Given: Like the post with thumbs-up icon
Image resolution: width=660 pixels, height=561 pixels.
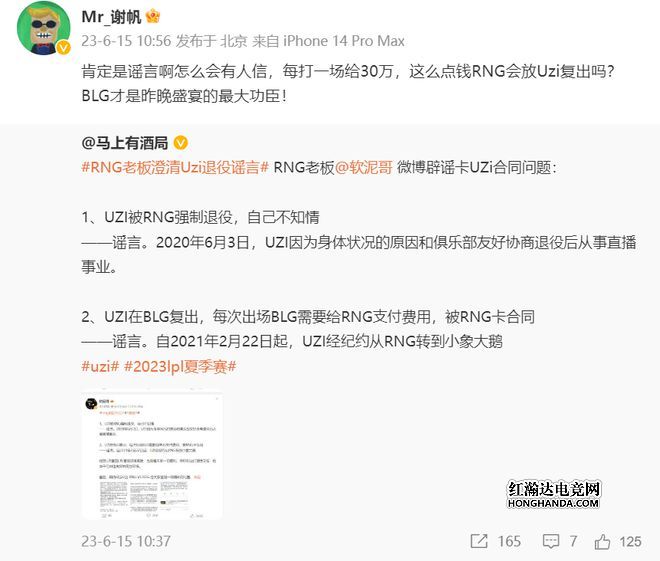Looking at the screenshot, I should [602, 541].
